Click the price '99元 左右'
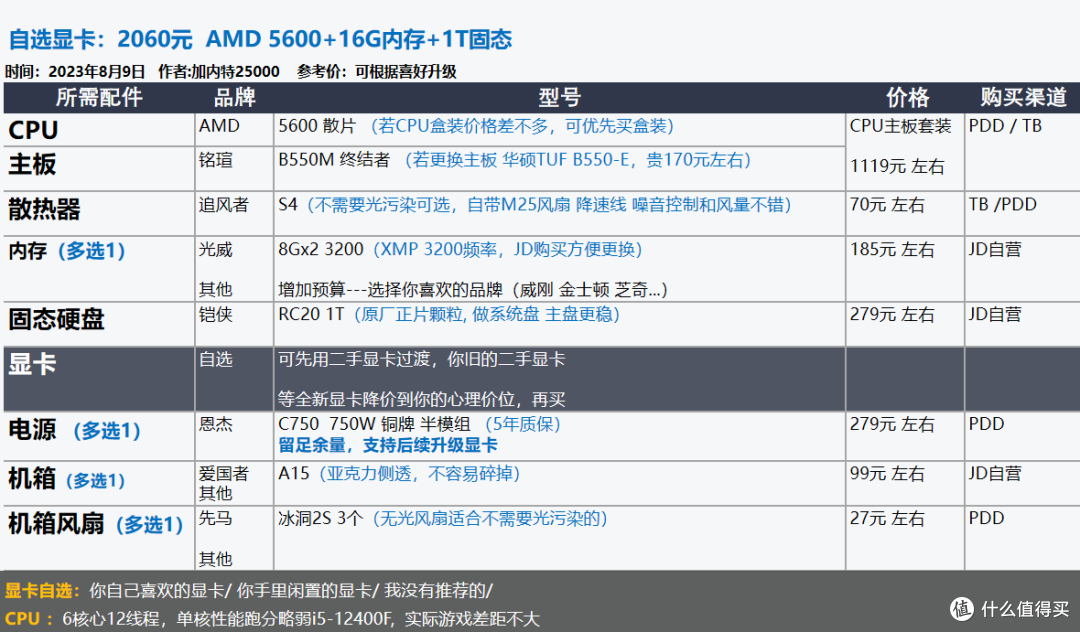This screenshot has width=1080, height=632. 887,474
